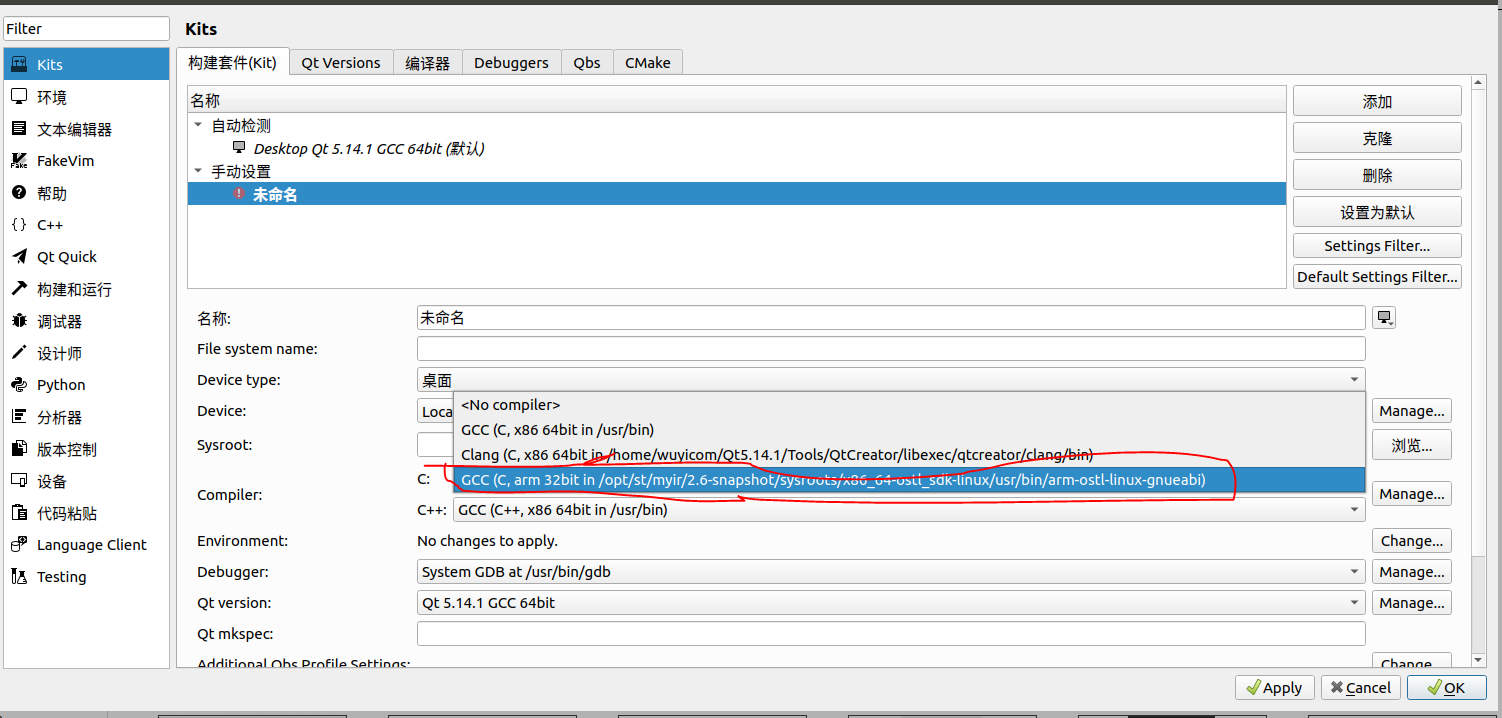
Task: Switch to the 编译器 tab
Action: [427, 62]
